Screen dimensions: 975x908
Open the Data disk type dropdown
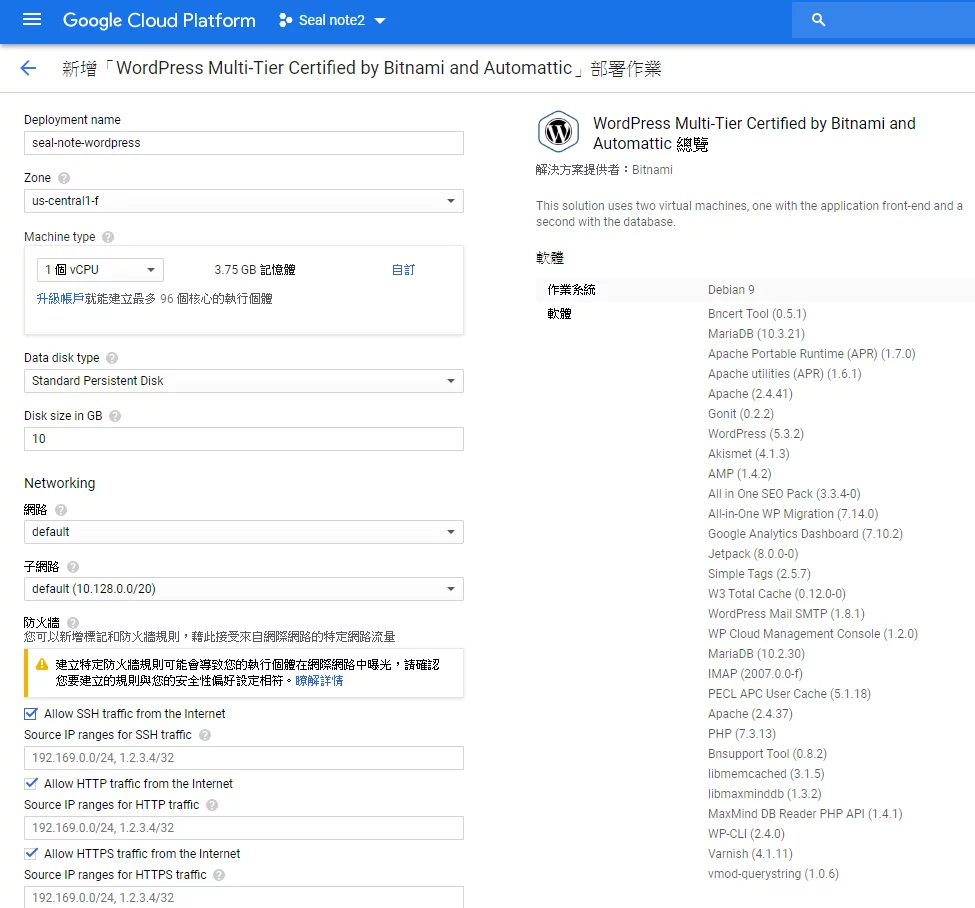point(244,381)
